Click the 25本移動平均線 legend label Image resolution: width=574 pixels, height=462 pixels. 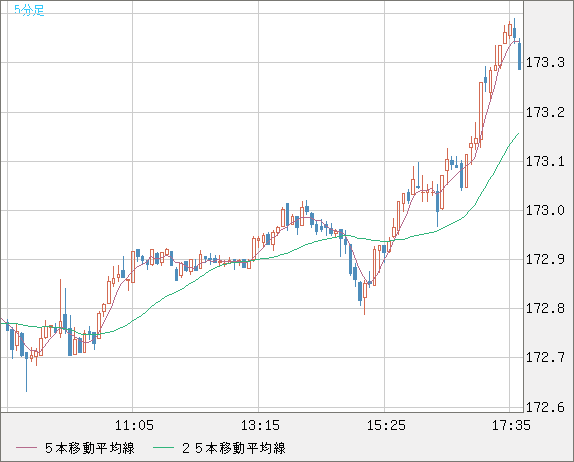234,448
